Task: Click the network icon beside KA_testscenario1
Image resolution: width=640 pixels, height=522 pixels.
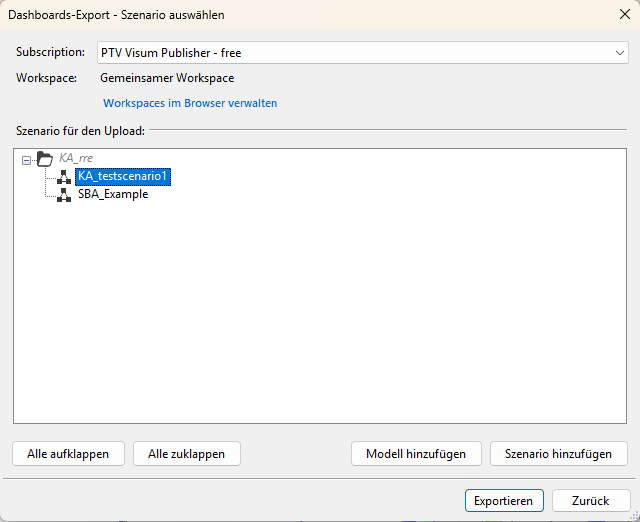Action: [64, 177]
